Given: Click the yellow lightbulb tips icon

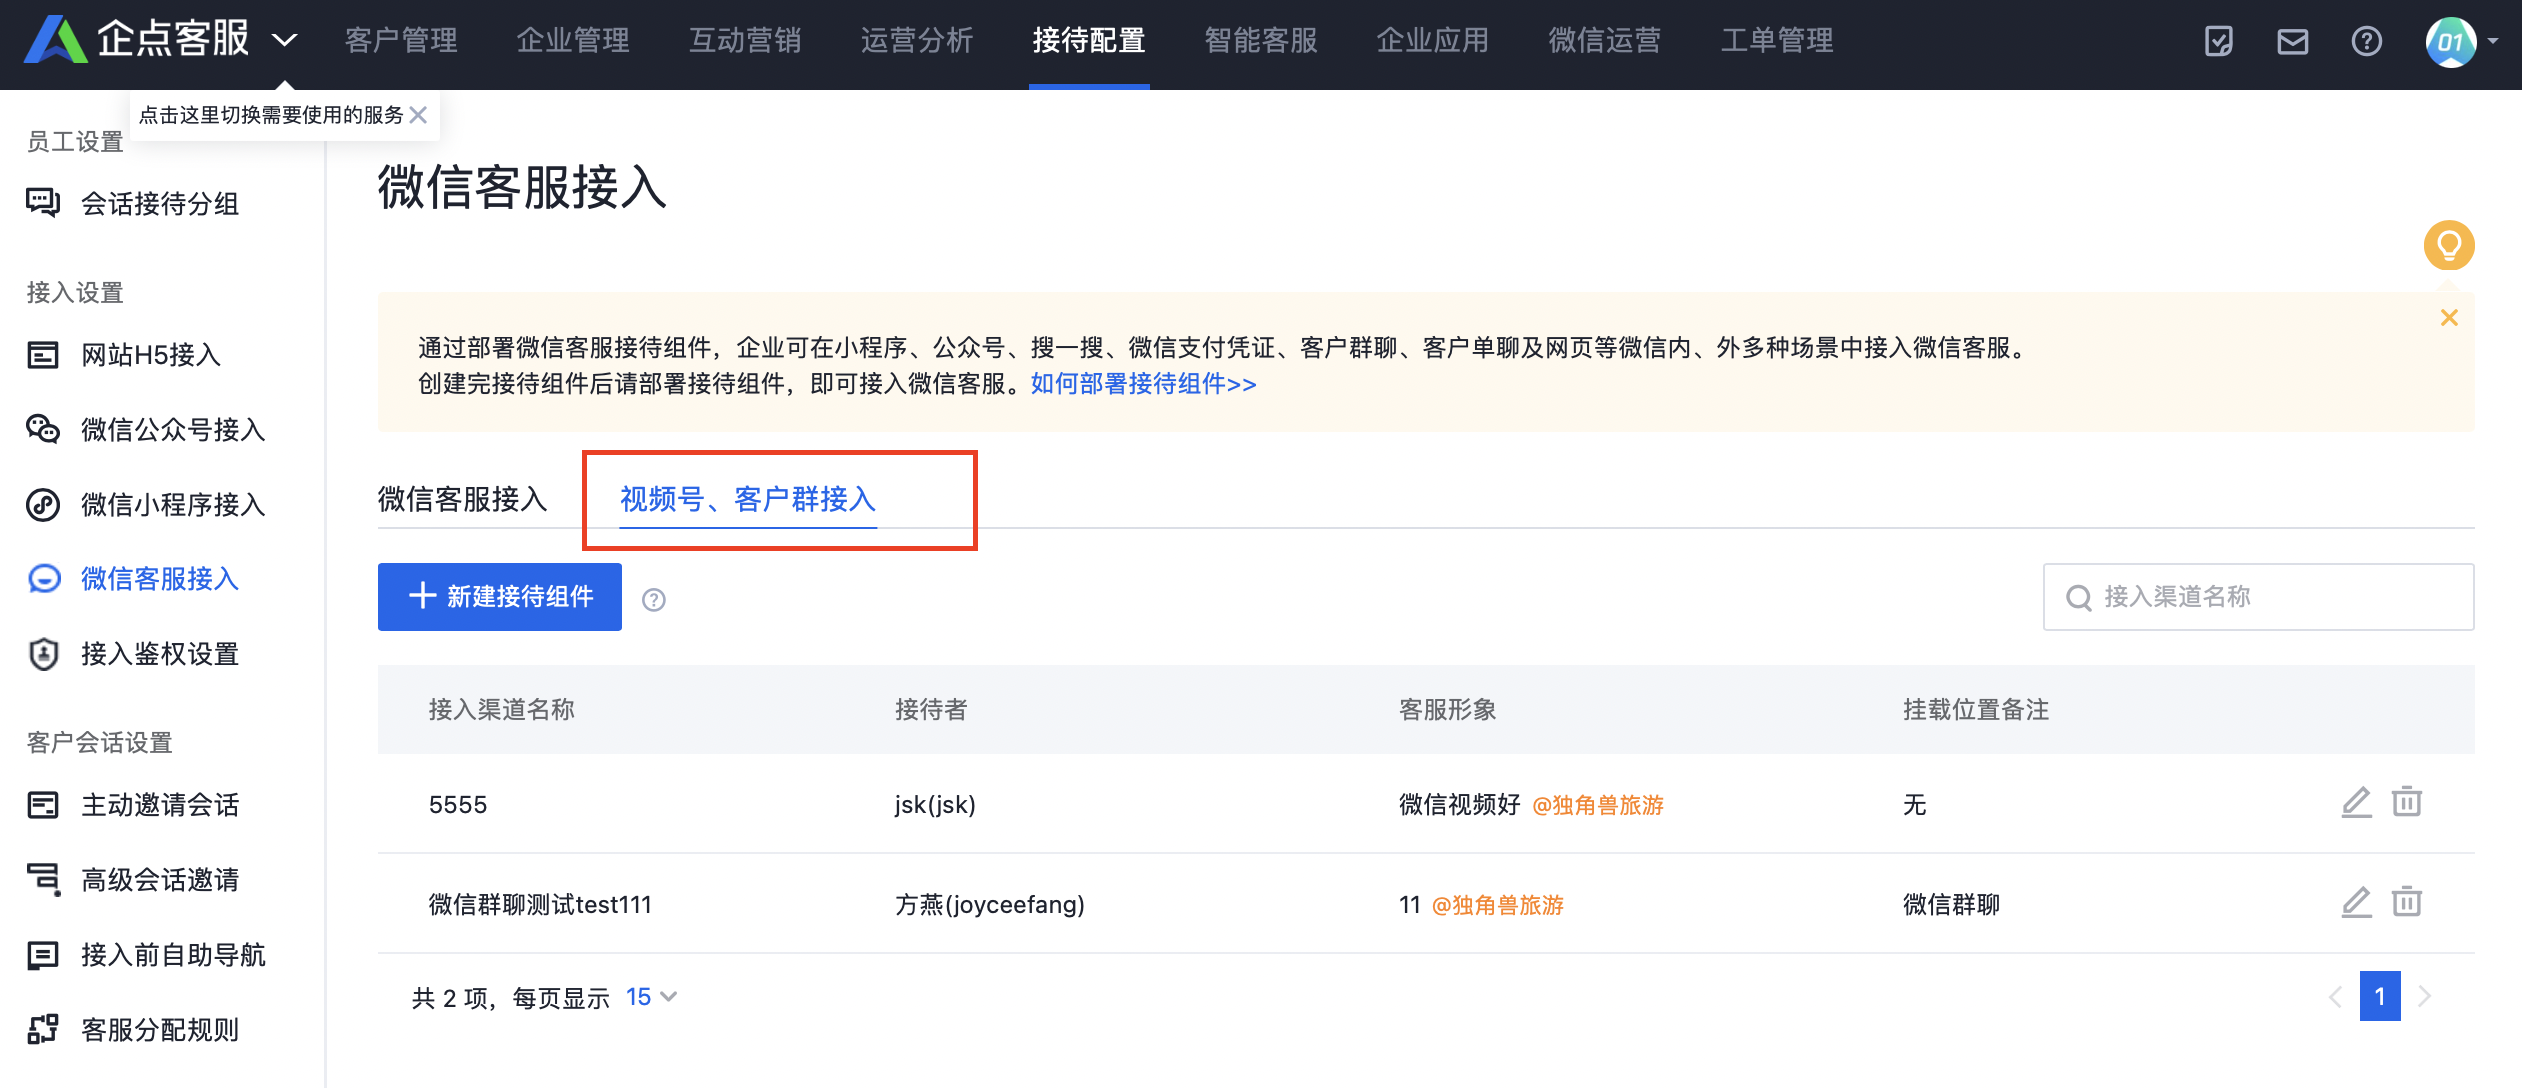Looking at the screenshot, I should pyautogui.click(x=2449, y=245).
